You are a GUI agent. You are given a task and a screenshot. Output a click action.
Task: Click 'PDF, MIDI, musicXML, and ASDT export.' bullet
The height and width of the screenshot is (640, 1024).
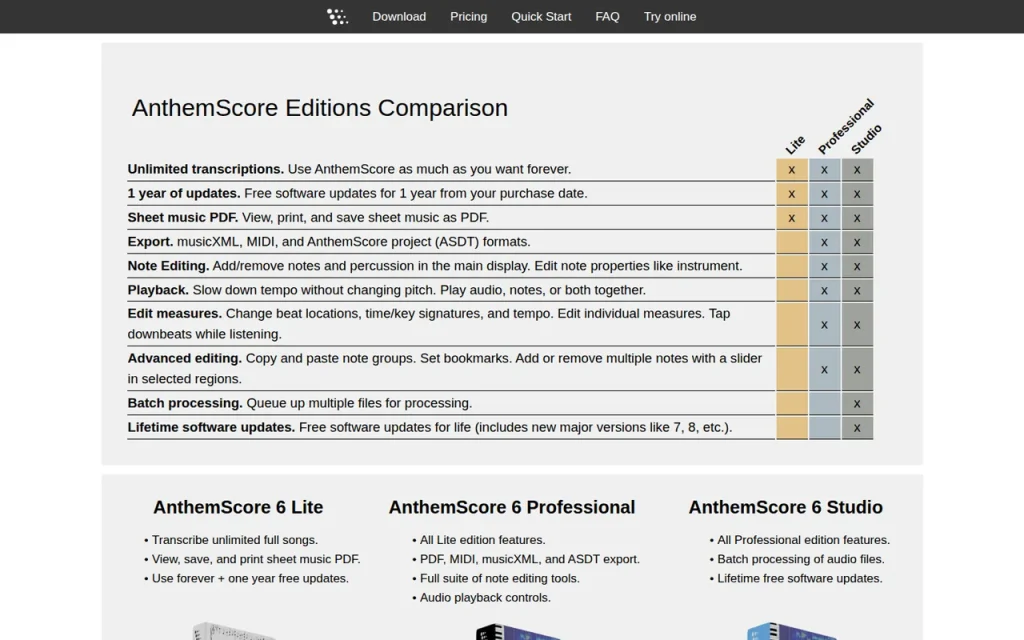click(530, 559)
